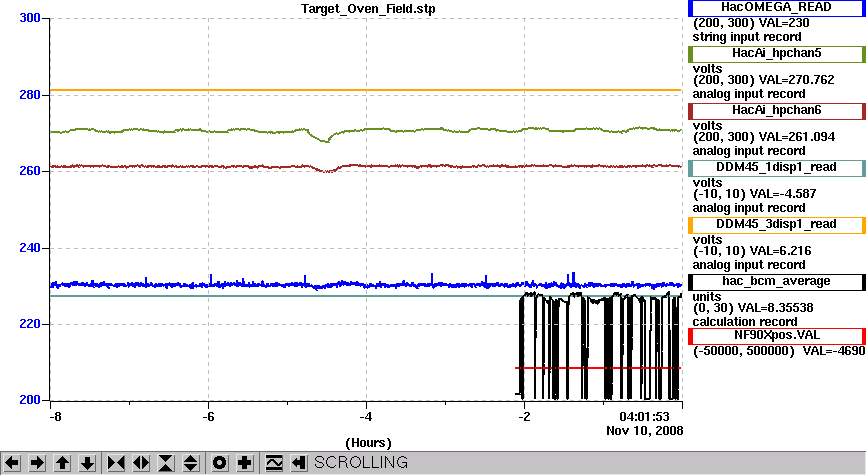Screen dimensions: 866x475
Task: Click the plus toolbar icon
Action: click(245, 463)
